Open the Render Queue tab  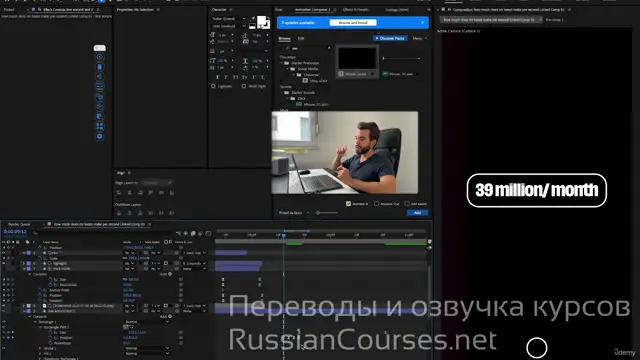(19, 224)
